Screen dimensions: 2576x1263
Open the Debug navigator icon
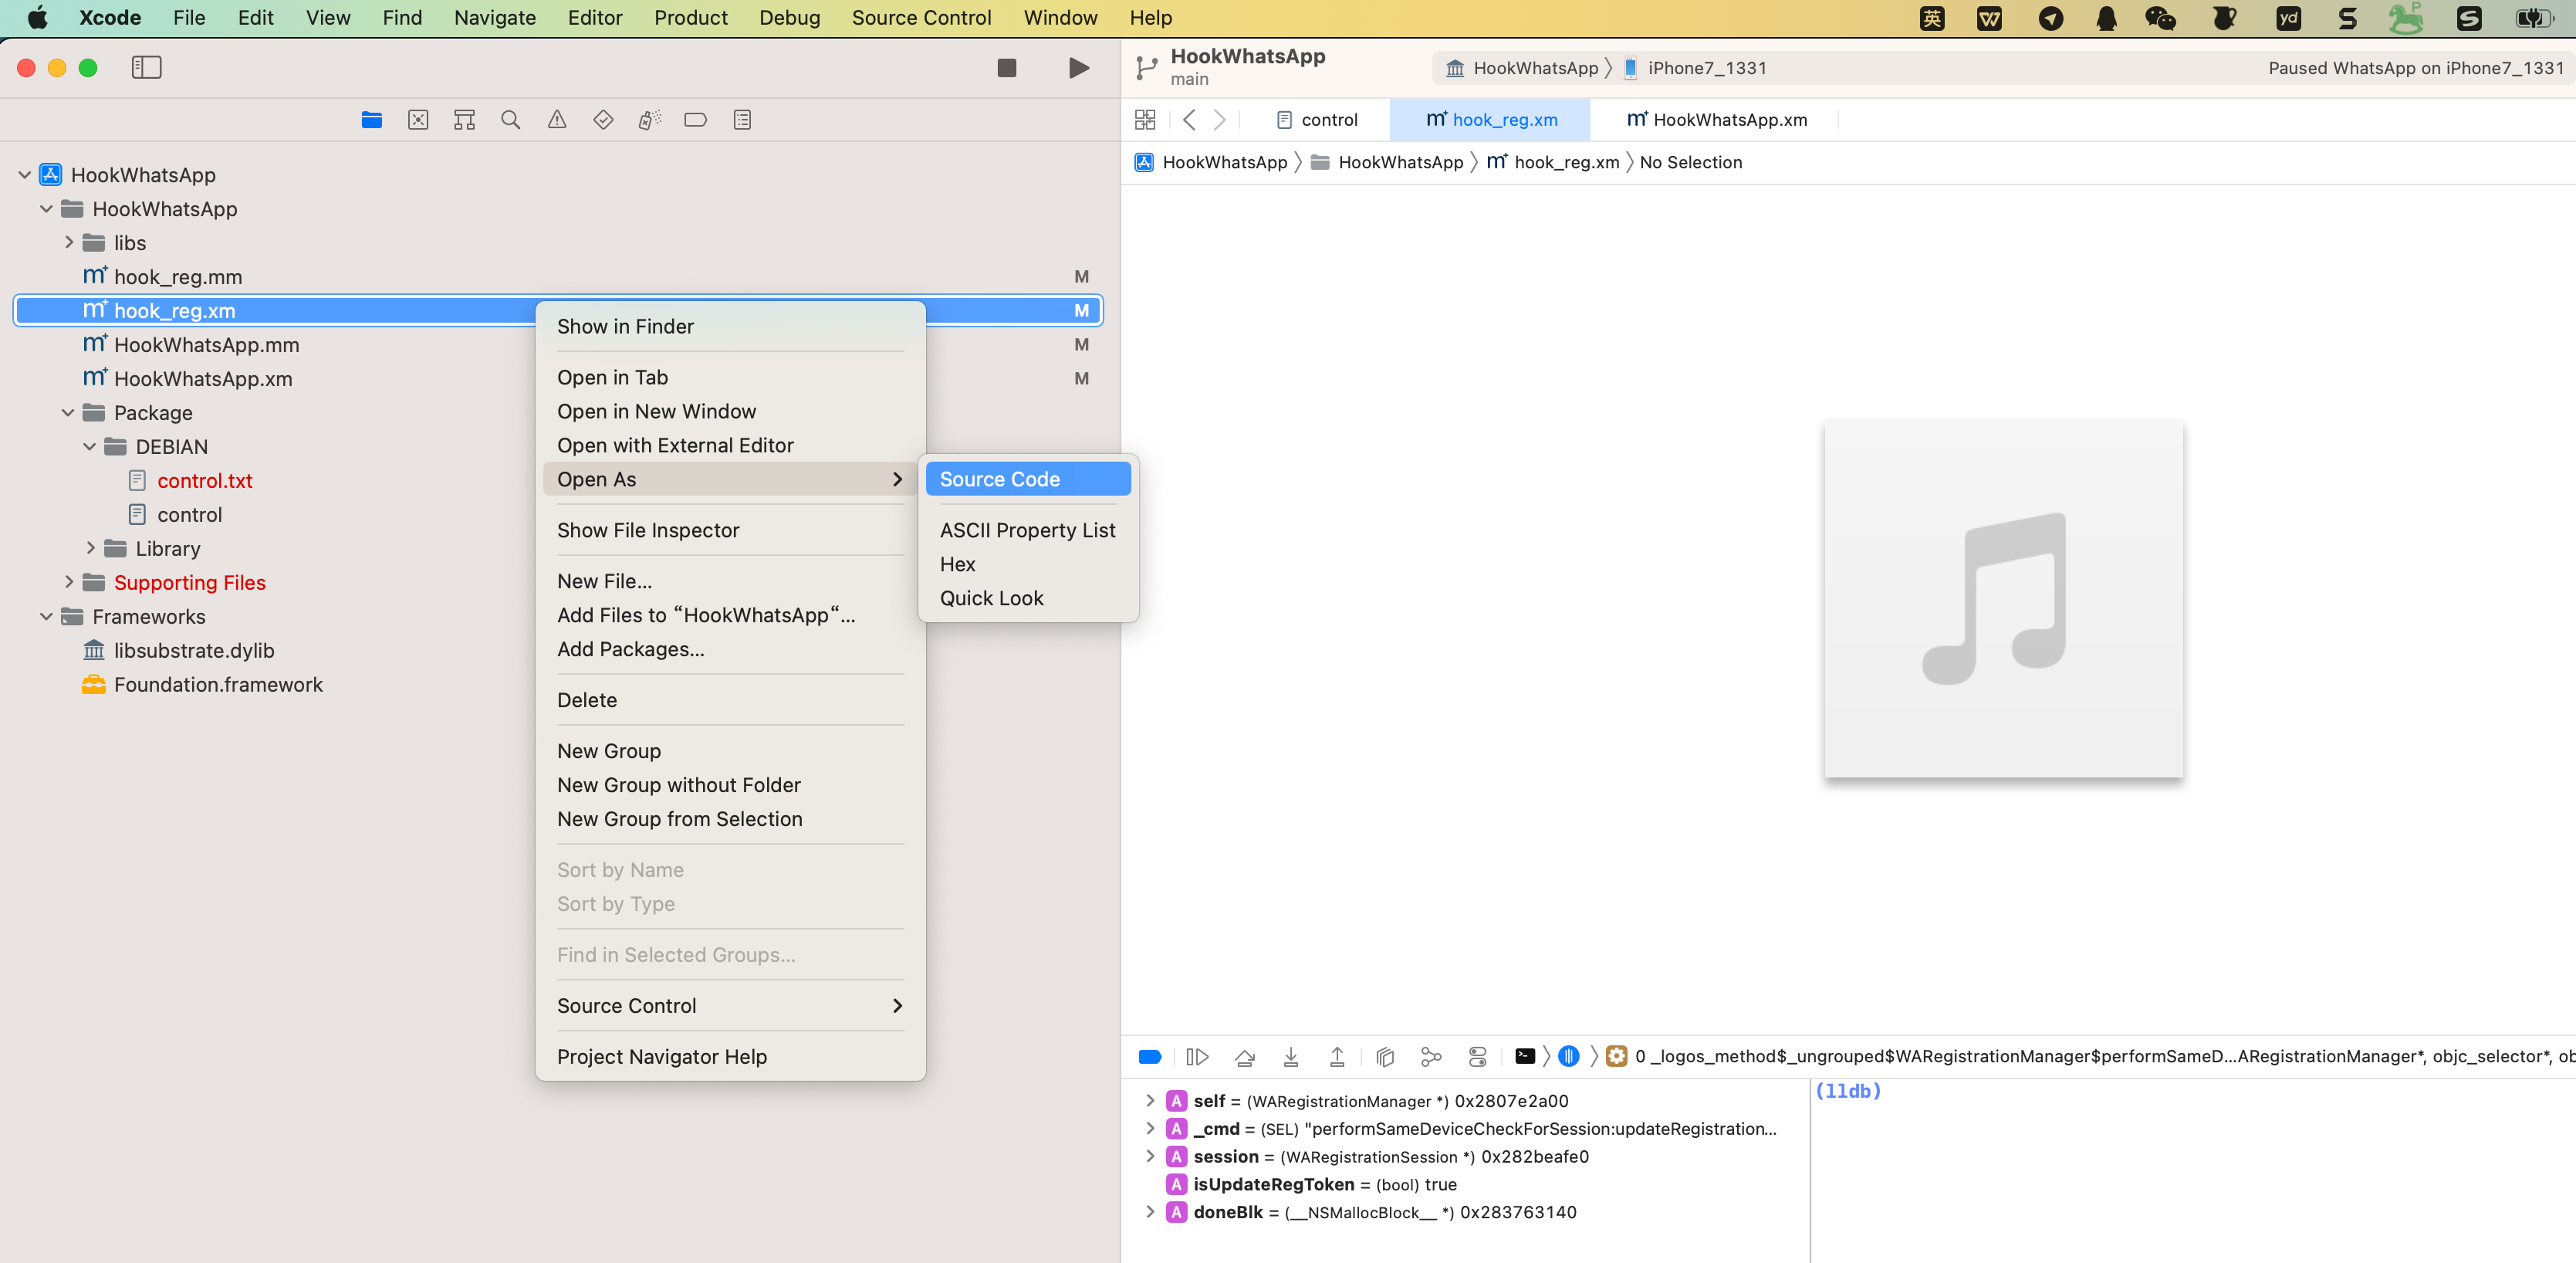click(649, 120)
